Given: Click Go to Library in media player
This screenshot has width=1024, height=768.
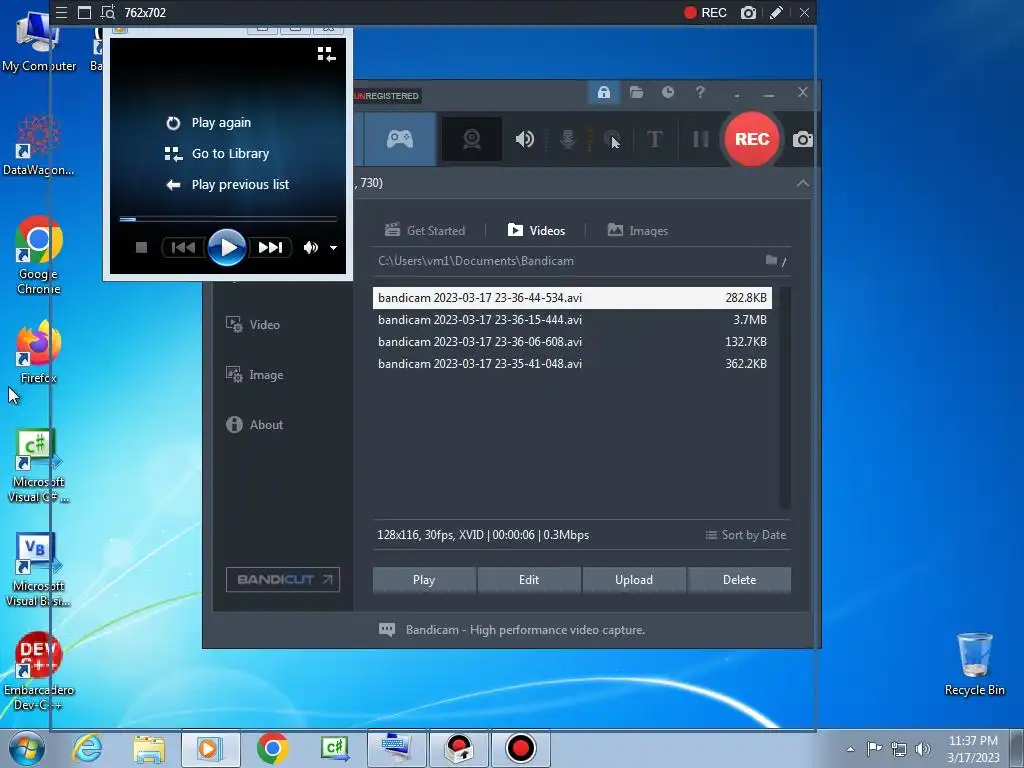Looking at the screenshot, I should [217, 153].
